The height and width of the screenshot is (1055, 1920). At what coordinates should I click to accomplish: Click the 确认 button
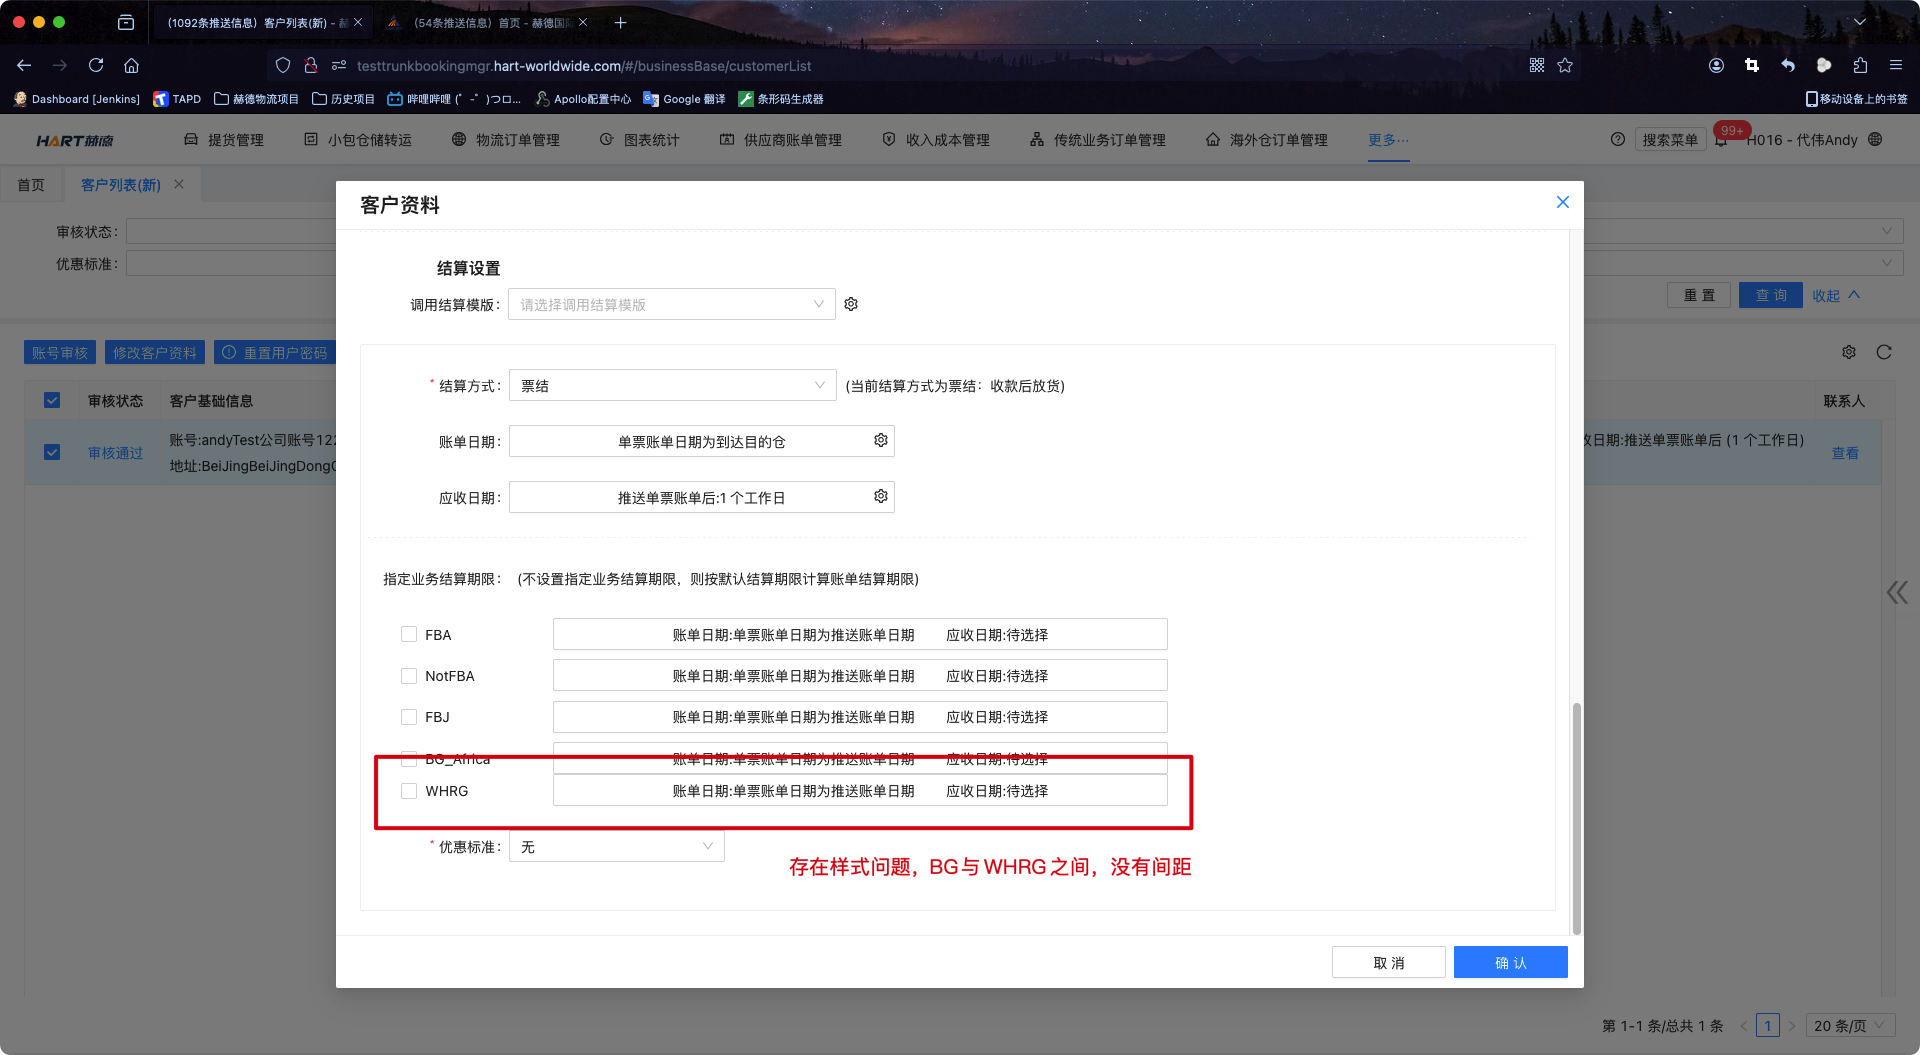(1510, 962)
